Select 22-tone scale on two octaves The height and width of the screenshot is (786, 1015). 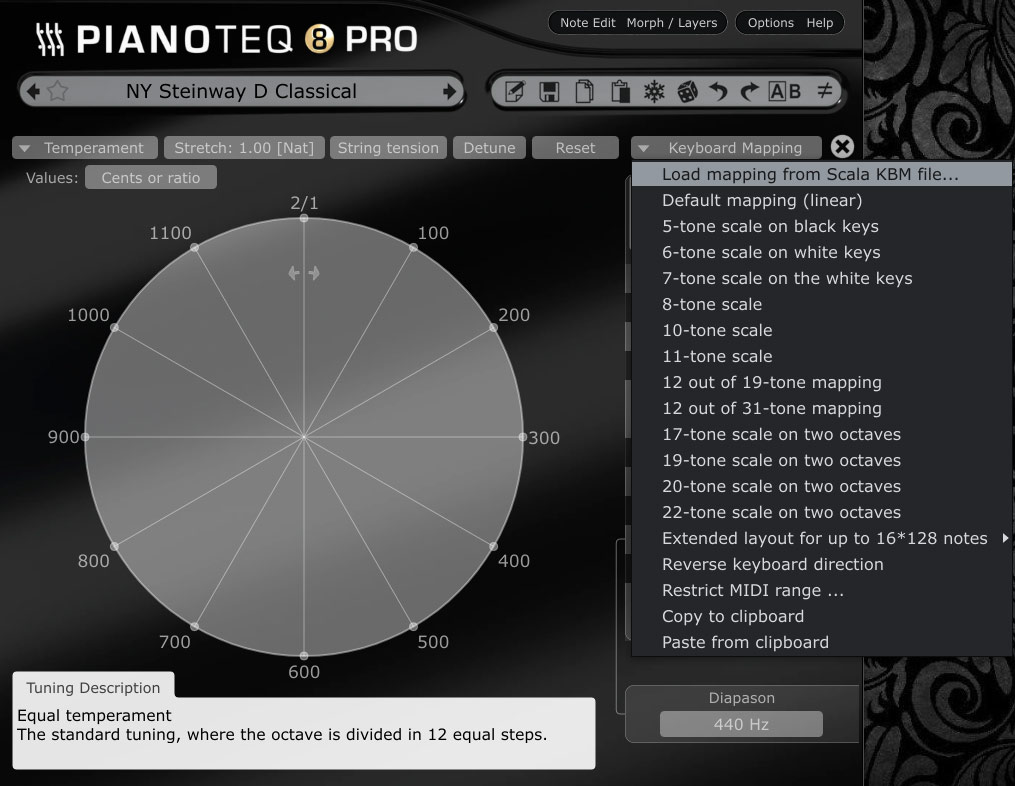pyautogui.click(x=821, y=511)
